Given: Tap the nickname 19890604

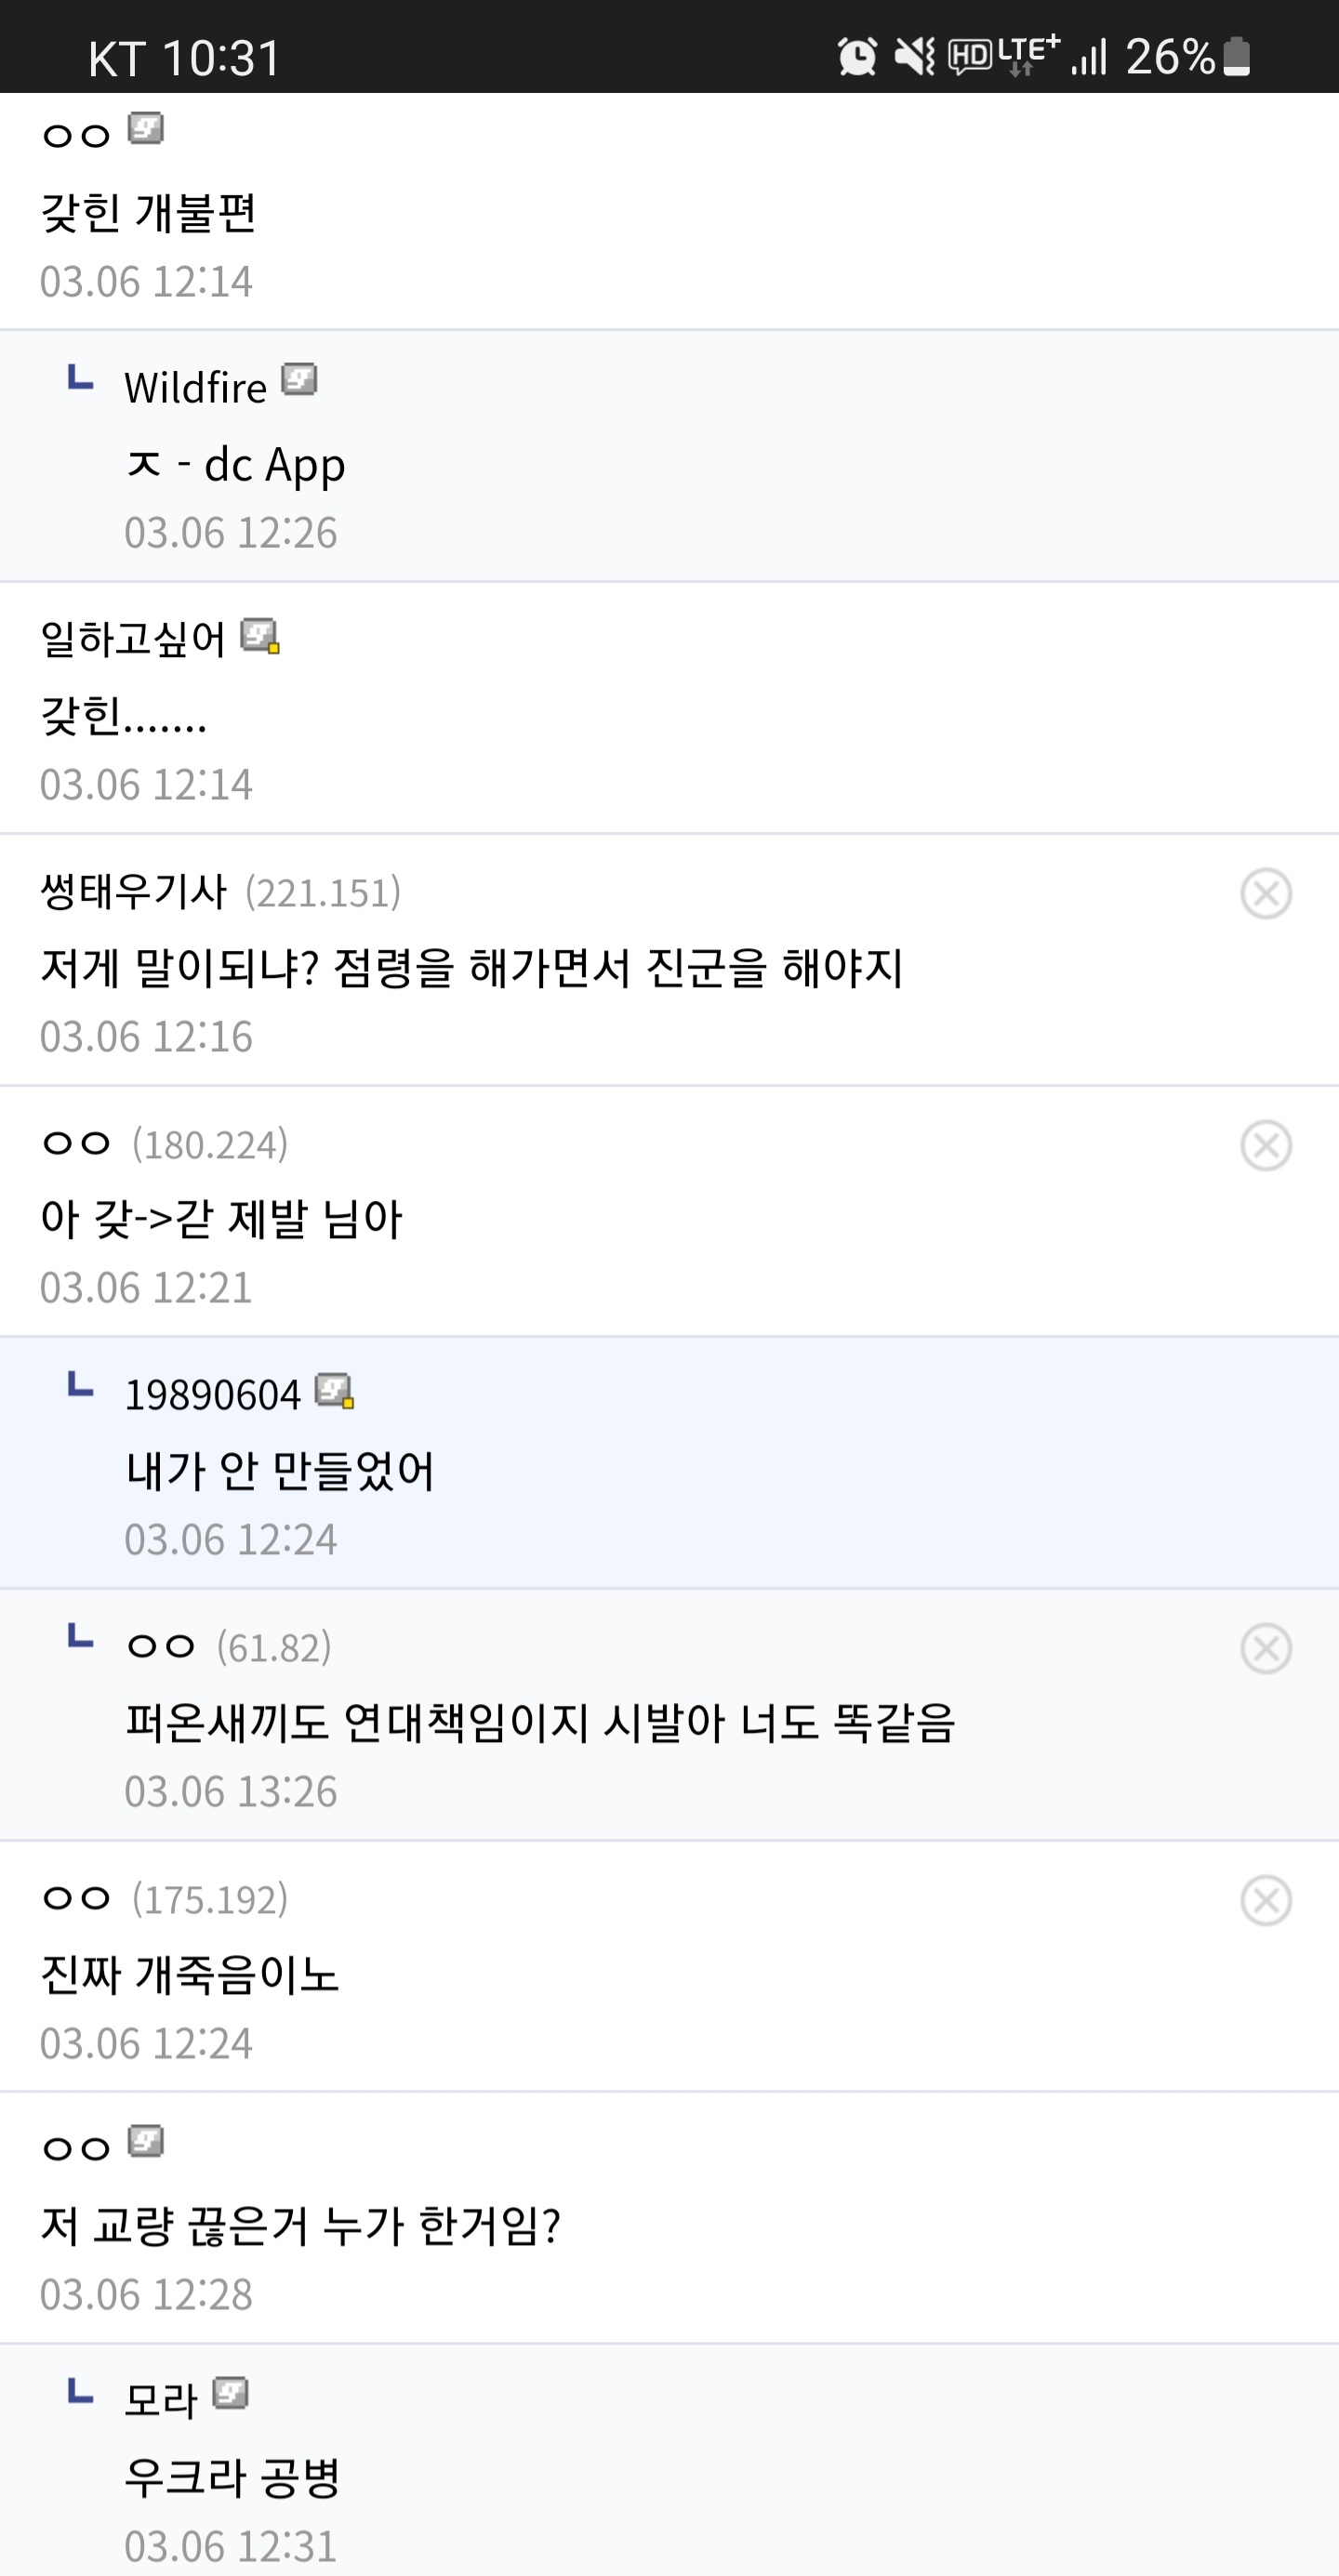Looking at the screenshot, I should tap(212, 1395).
